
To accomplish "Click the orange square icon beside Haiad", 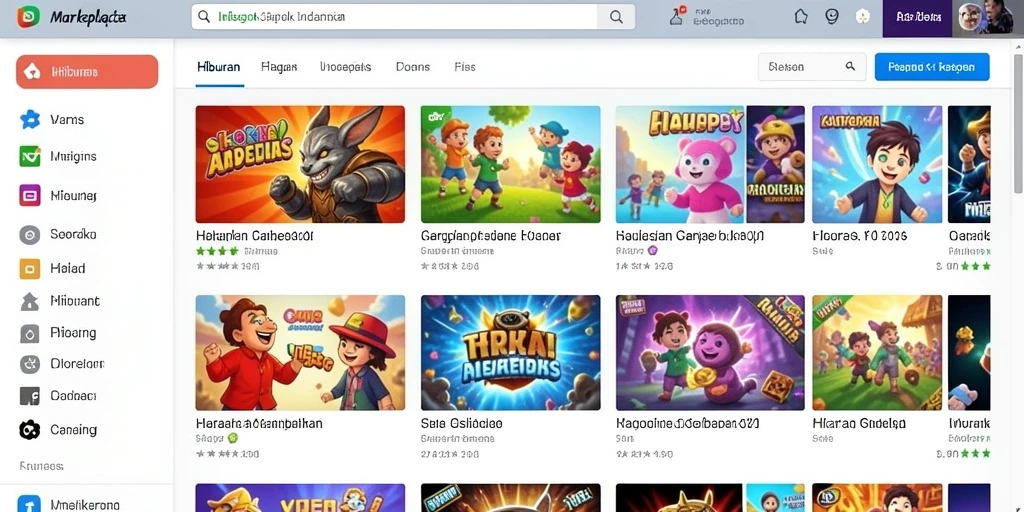I will [x=29, y=268].
